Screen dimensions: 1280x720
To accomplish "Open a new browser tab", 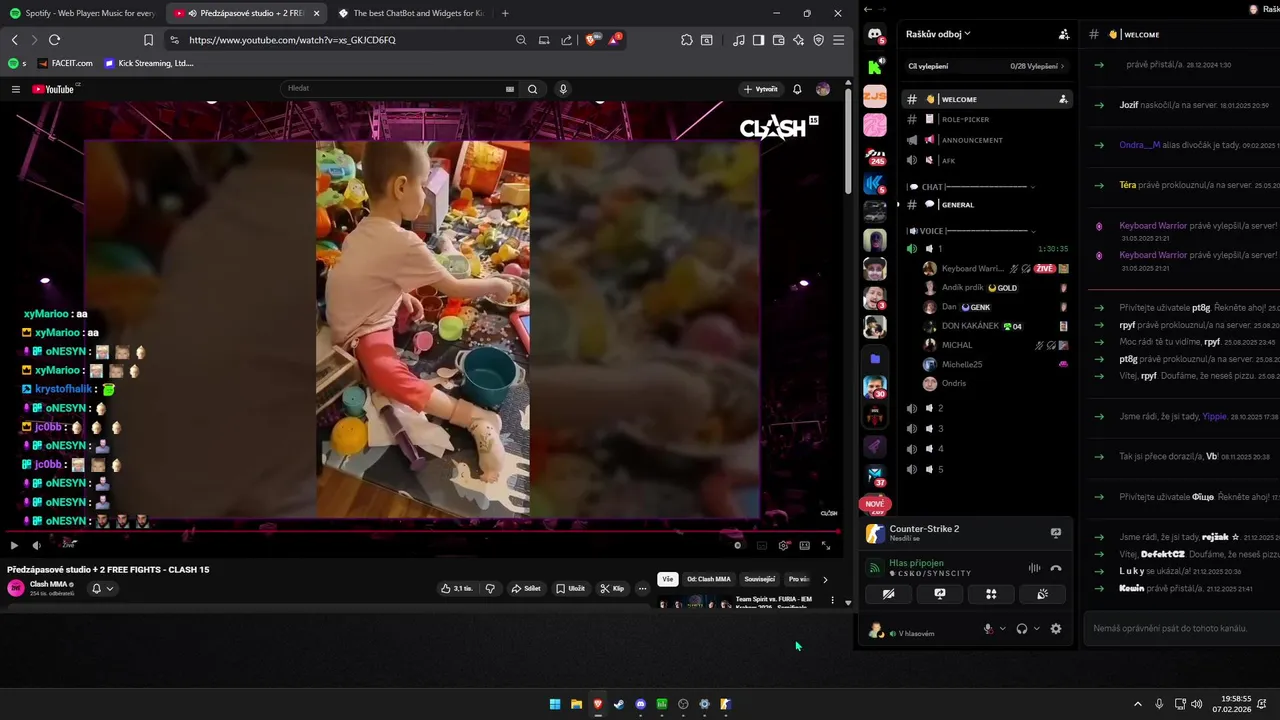I will (505, 13).
